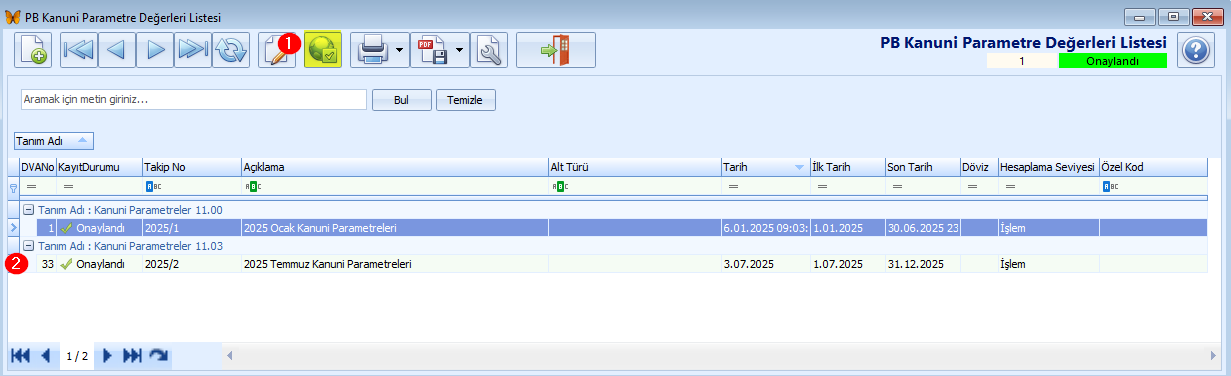Sort by the KayıtDurumu column header

pyautogui.click(x=99, y=167)
